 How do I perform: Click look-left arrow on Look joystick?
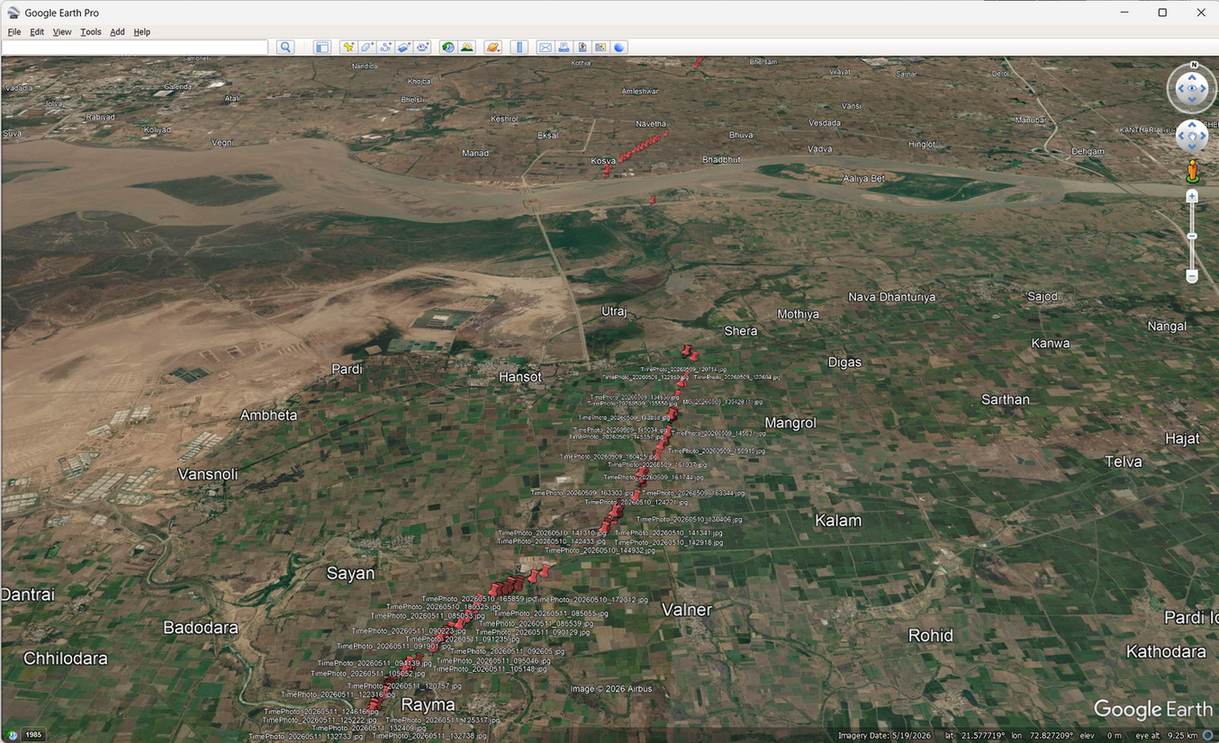[x=1180, y=89]
